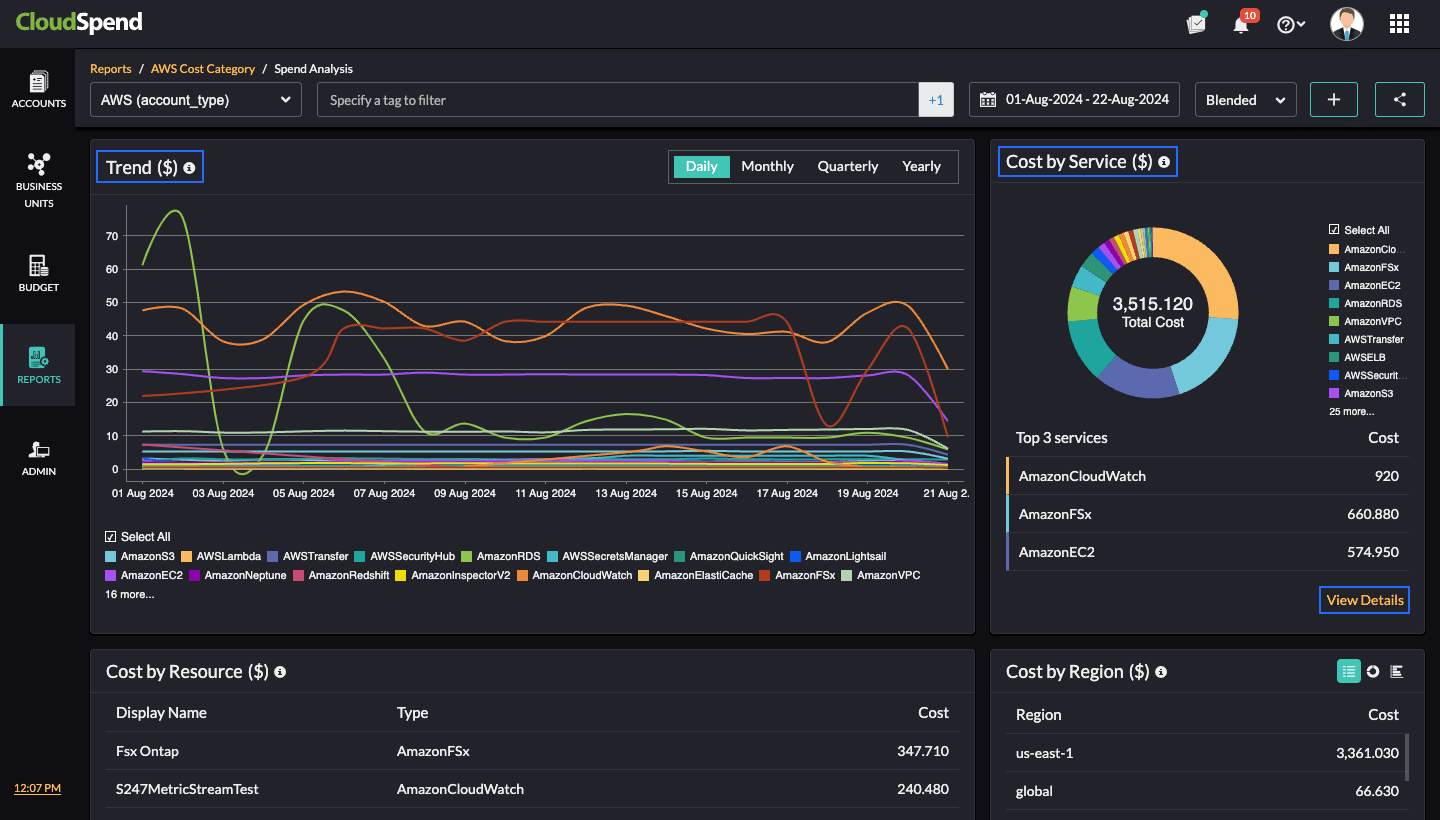Viewport: 1440px width, 820px height.
Task: Click the AmazonRDS color swatch in Trend legend
Action: pos(467,556)
